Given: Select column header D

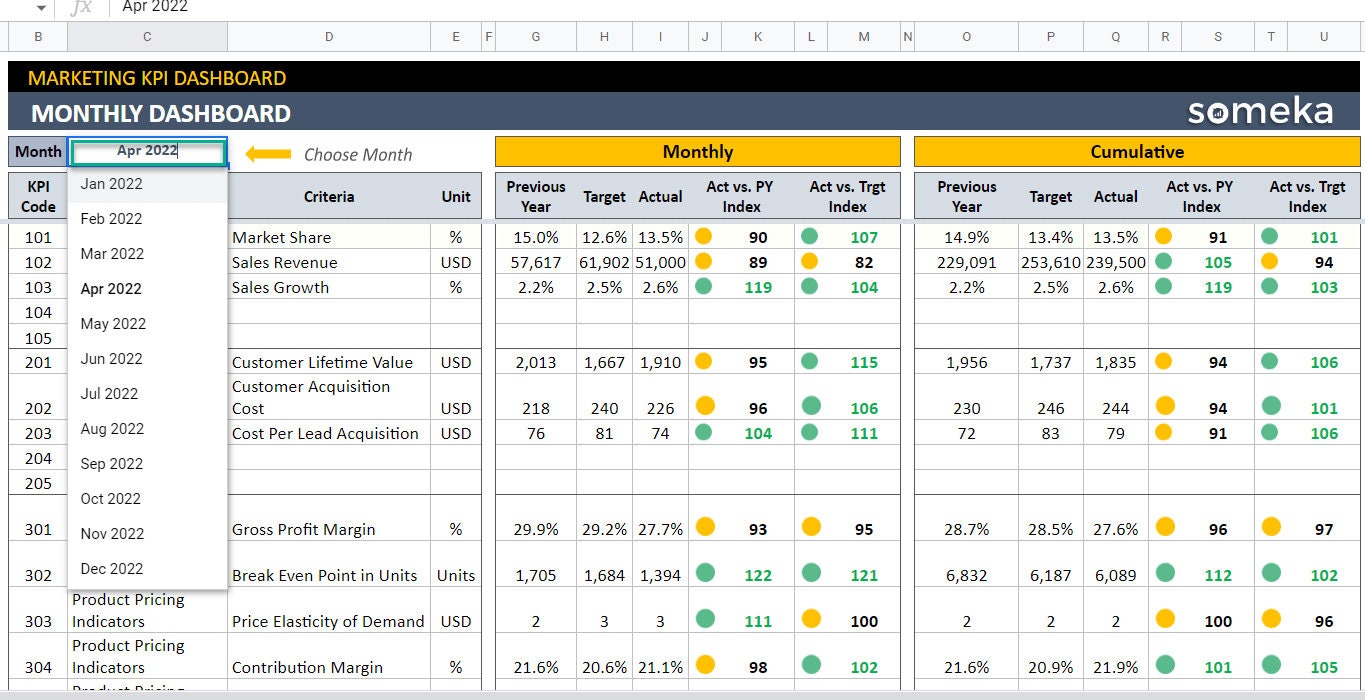Looking at the screenshot, I should pyautogui.click(x=329, y=36).
